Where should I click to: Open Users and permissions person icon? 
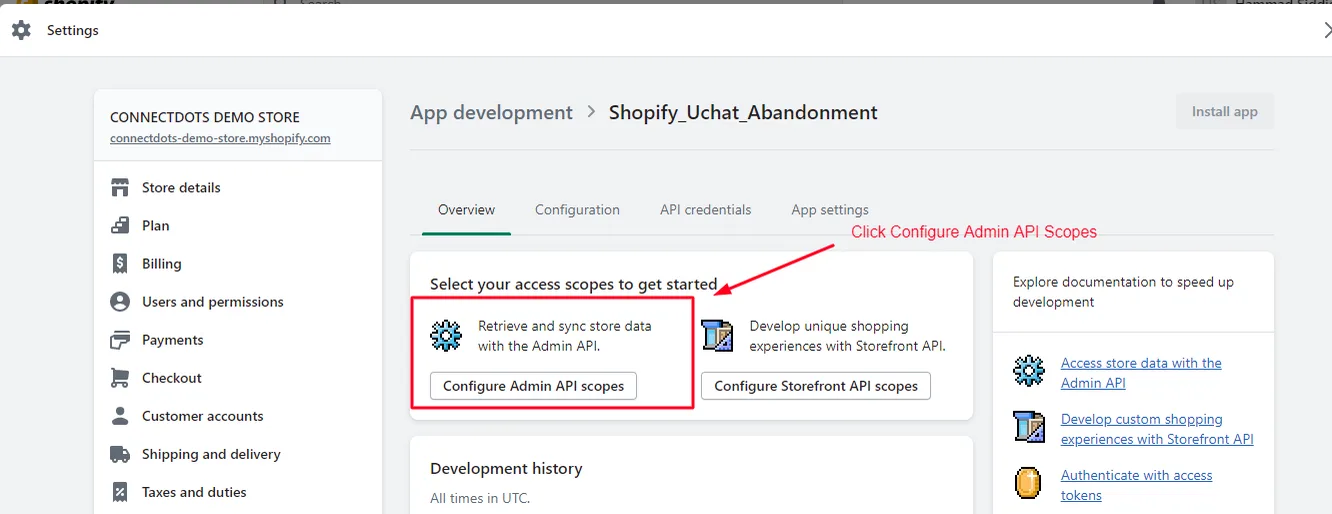tap(120, 302)
